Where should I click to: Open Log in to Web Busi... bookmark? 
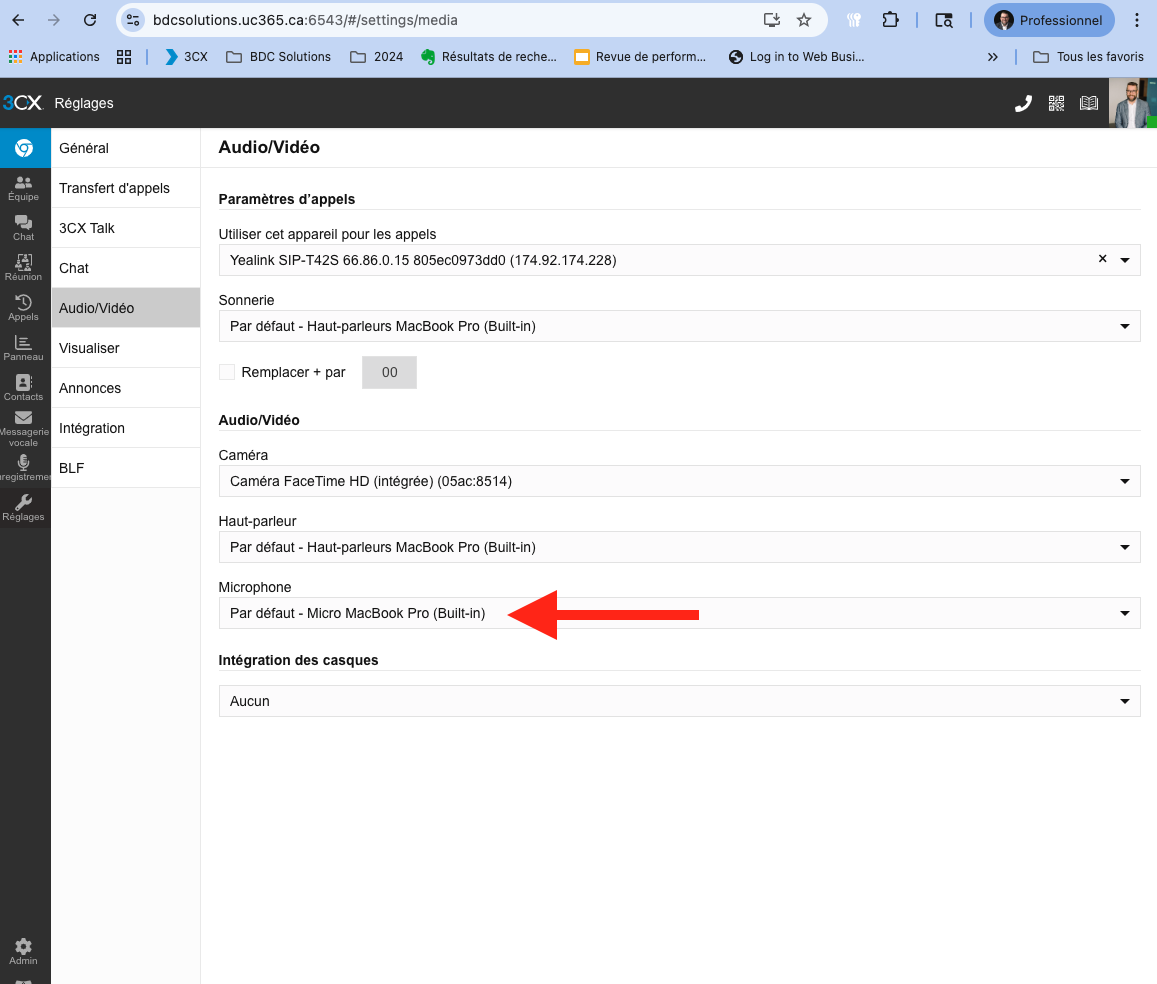(x=796, y=57)
